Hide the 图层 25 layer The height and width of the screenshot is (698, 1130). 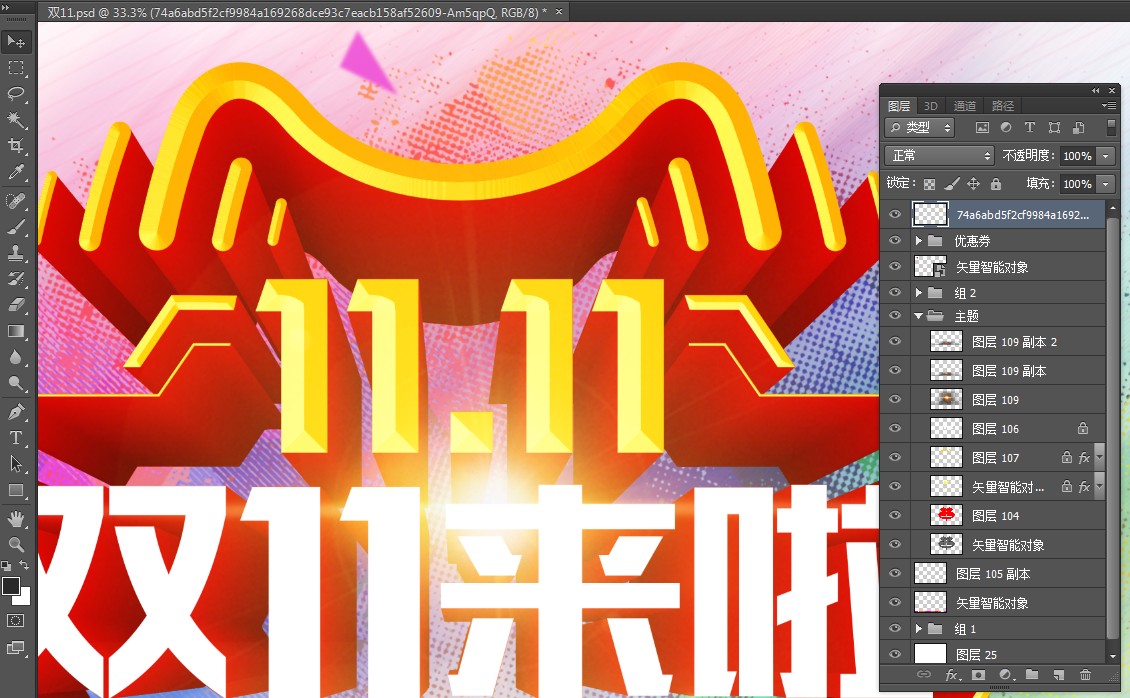[x=895, y=654]
